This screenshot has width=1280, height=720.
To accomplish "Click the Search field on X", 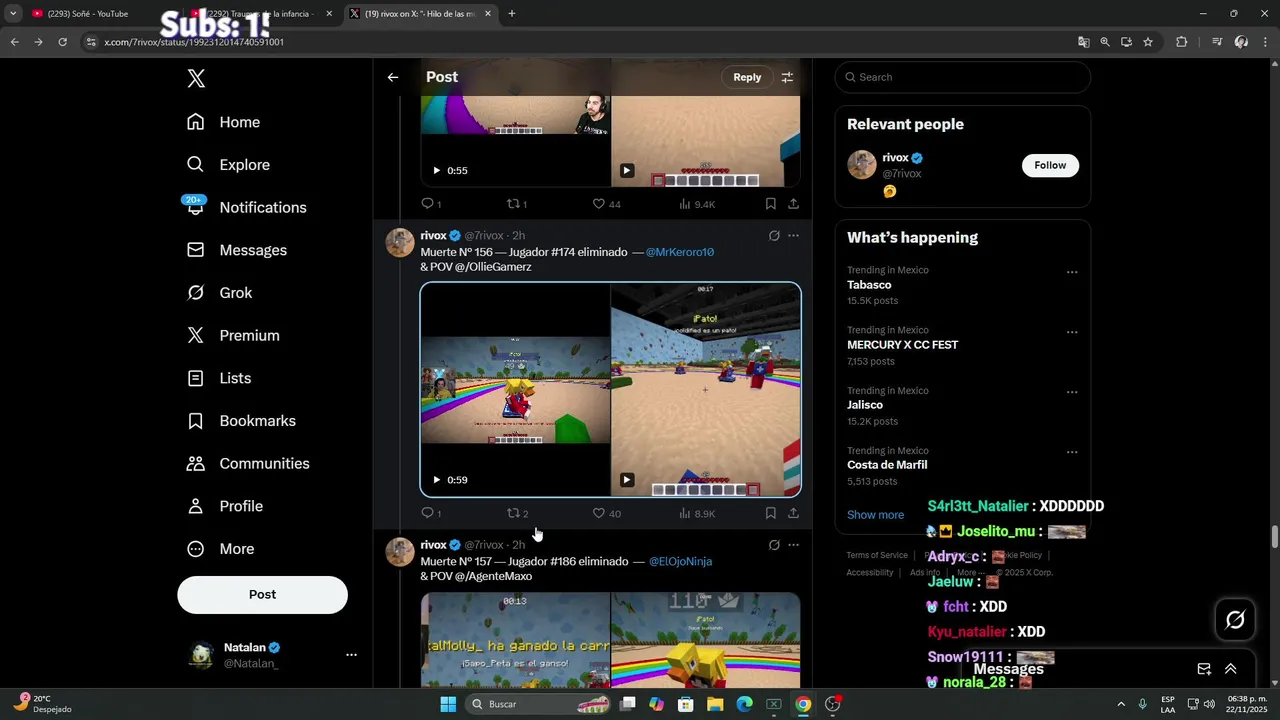I will coord(962,77).
